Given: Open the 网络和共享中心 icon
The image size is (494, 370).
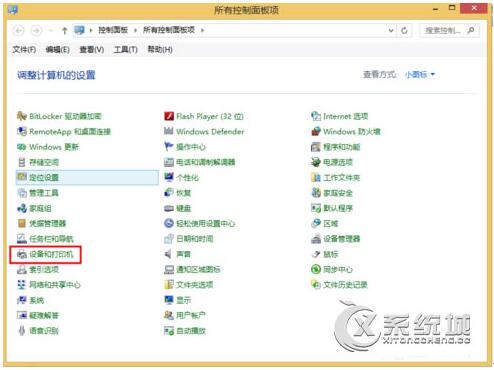Looking at the screenshot, I should click(22, 285).
